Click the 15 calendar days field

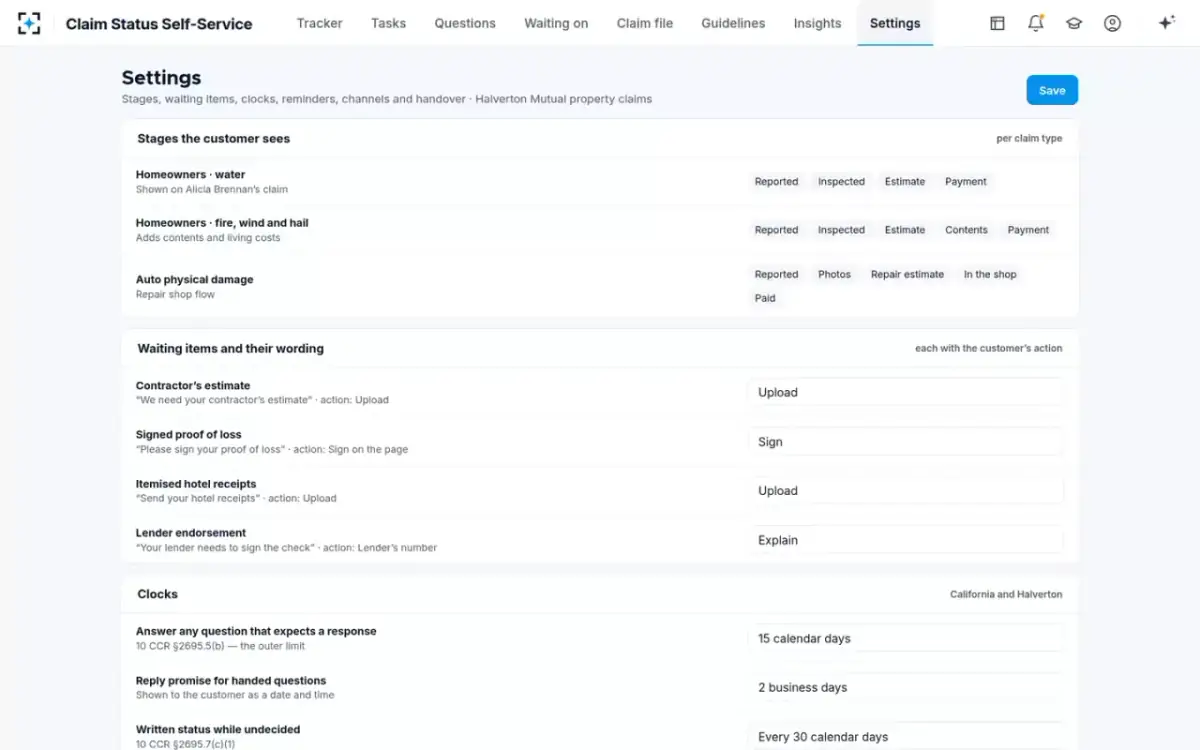click(x=905, y=638)
